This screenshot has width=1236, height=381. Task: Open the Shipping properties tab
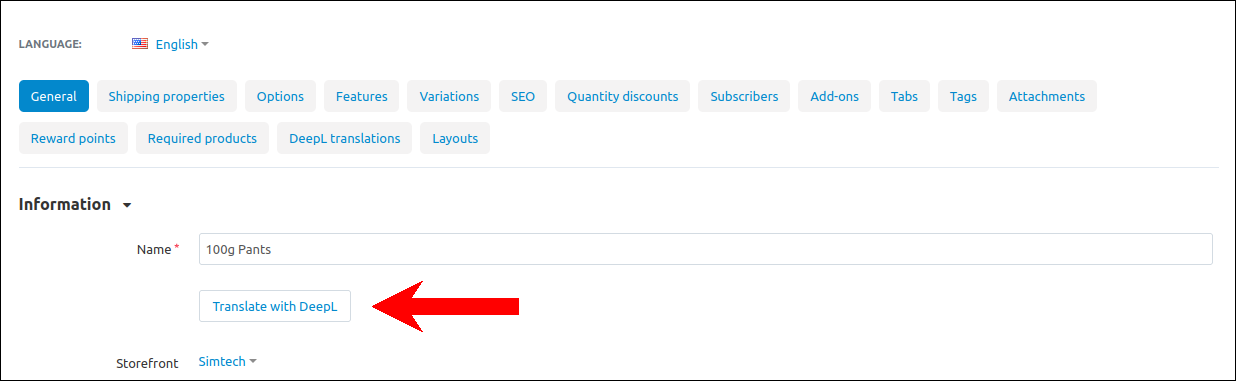tap(167, 96)
